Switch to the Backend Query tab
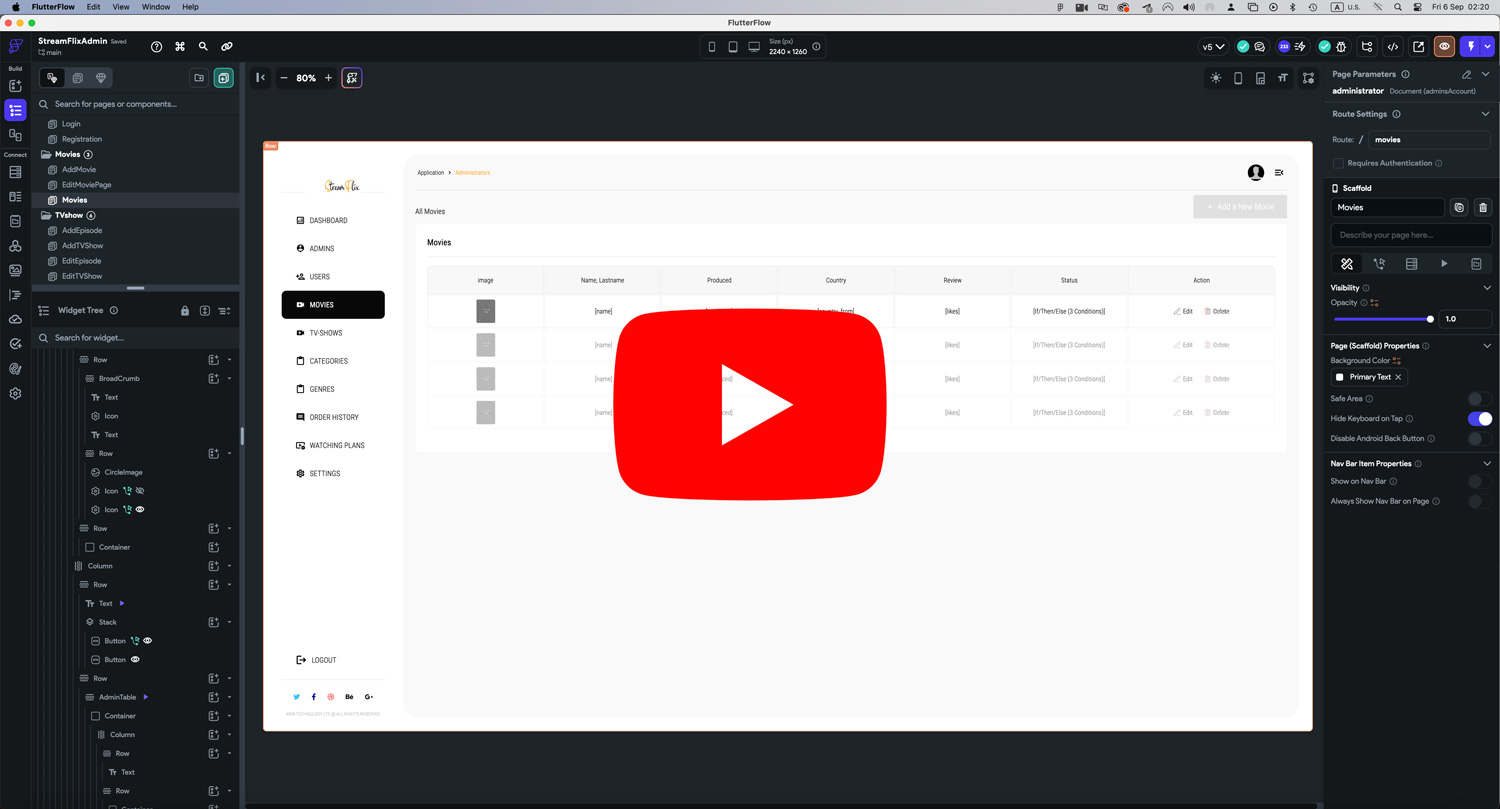 point(1411,264)
